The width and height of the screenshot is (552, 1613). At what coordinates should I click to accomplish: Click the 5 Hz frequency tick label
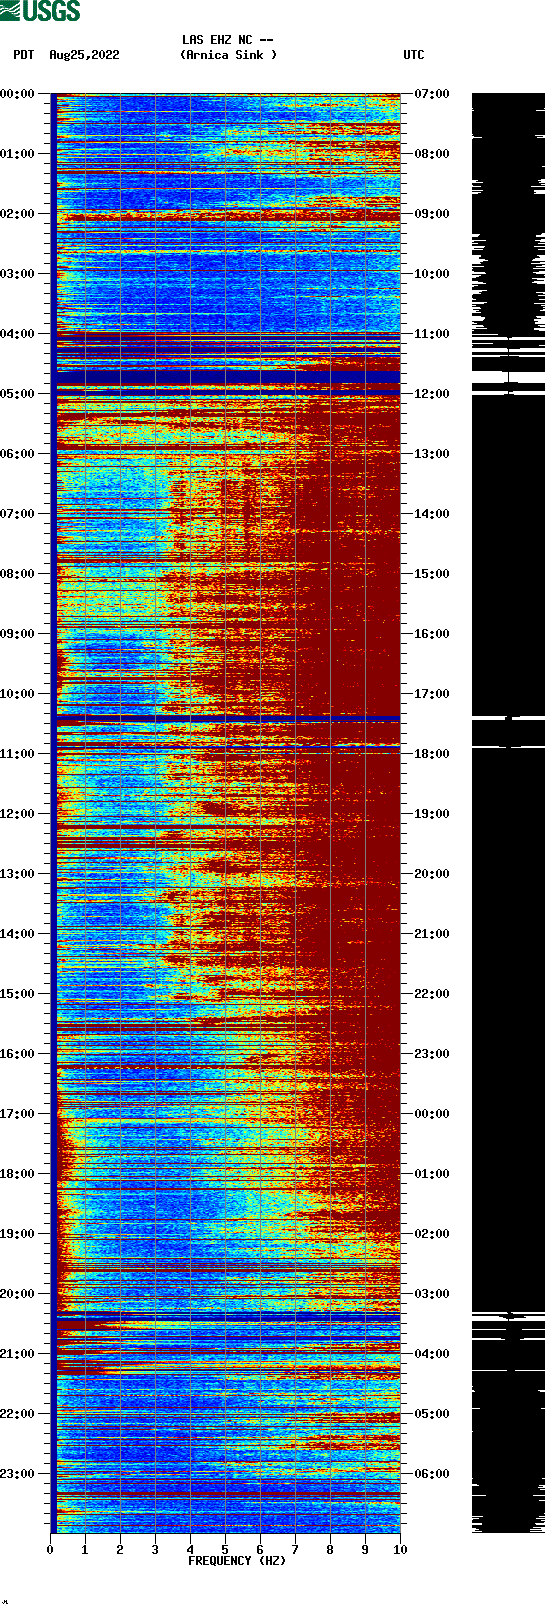pos(225,1550)
